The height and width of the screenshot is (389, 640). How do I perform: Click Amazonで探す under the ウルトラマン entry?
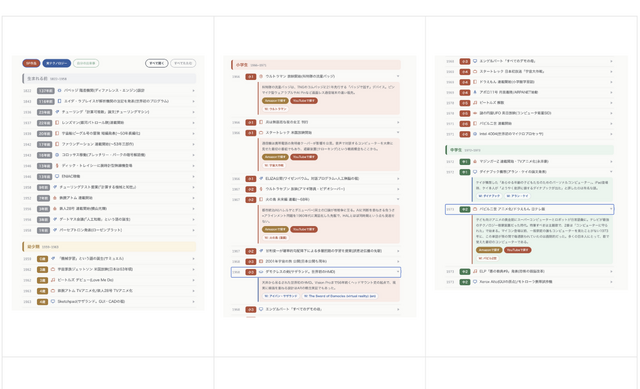pos(275,101)
